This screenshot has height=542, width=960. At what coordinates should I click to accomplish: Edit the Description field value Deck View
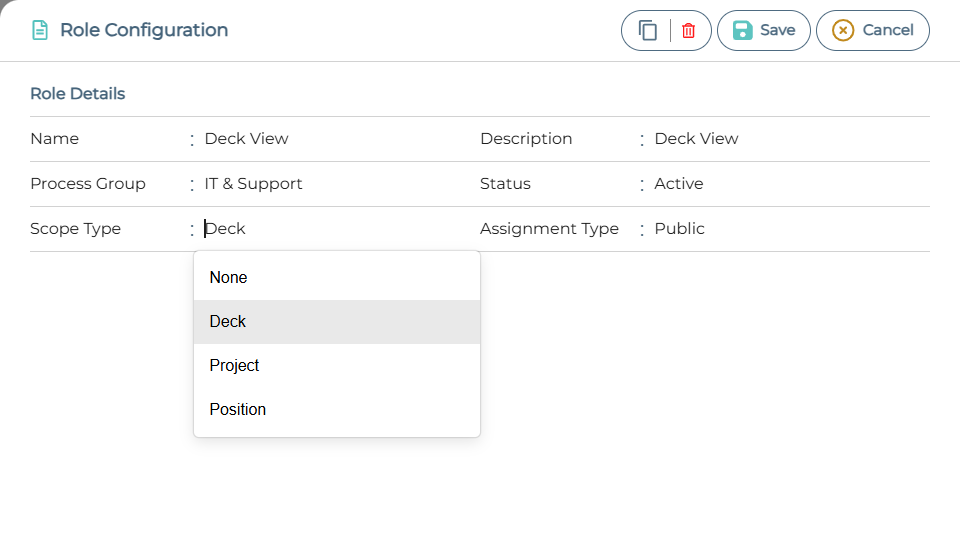[696, 139]
